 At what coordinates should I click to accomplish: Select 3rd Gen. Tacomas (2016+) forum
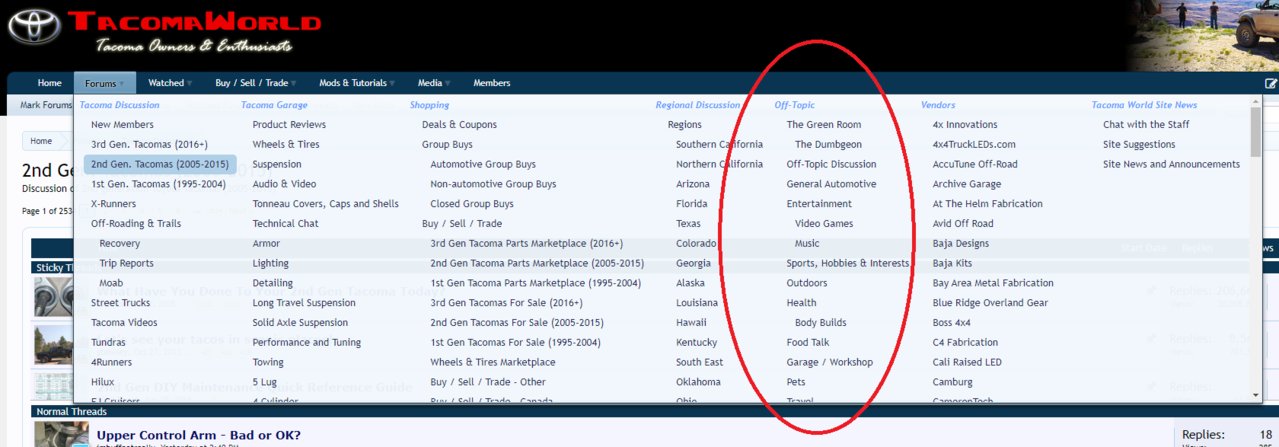click(149, 144)
